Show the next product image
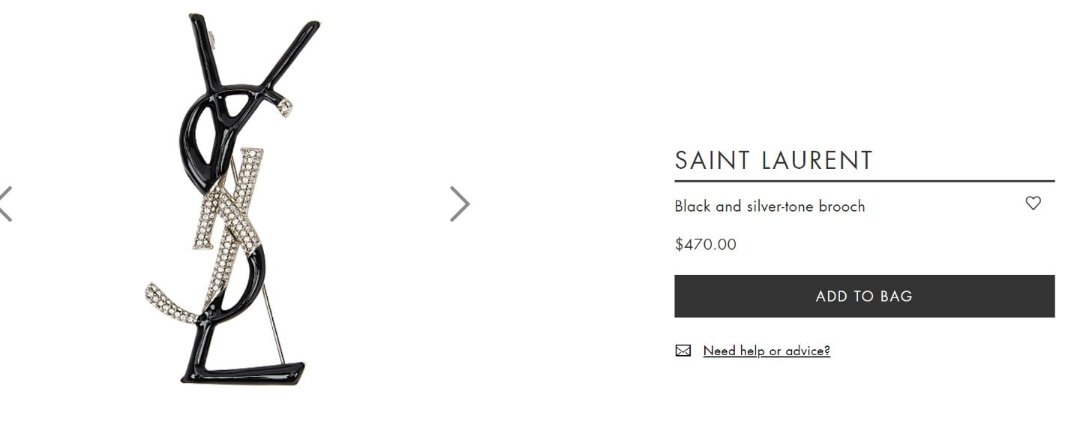Screen dimensions: 1080x425 [459, 203]
